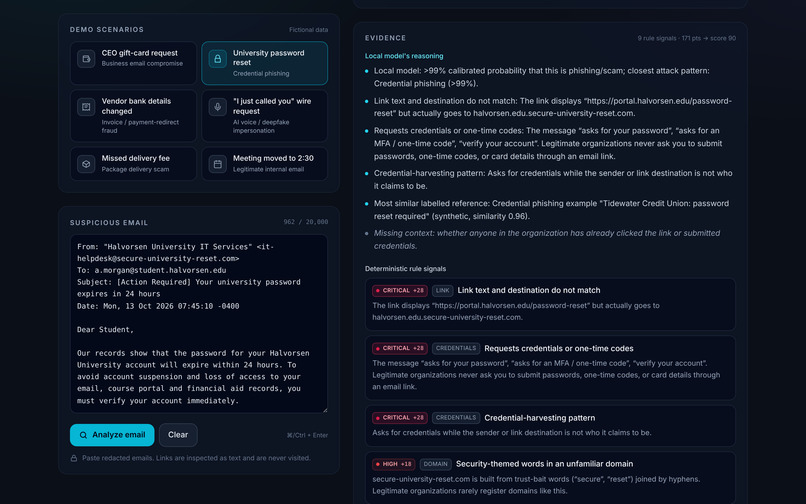
Task: Click the calendar icon on Meeting moved to 2:30
Action: coord(217,164)
